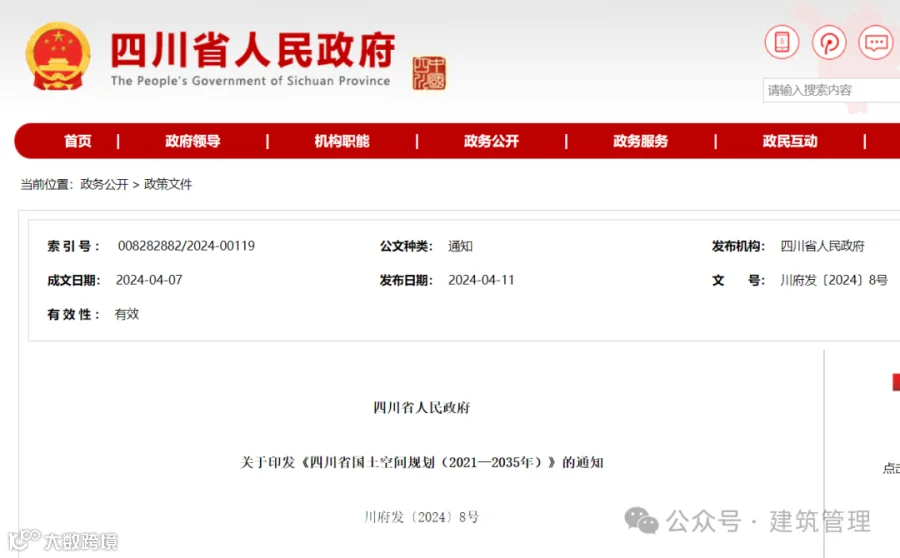Focus the 请输入搜索内容 search field
This screenshot has width=900, height=558.
pos(831,90)
